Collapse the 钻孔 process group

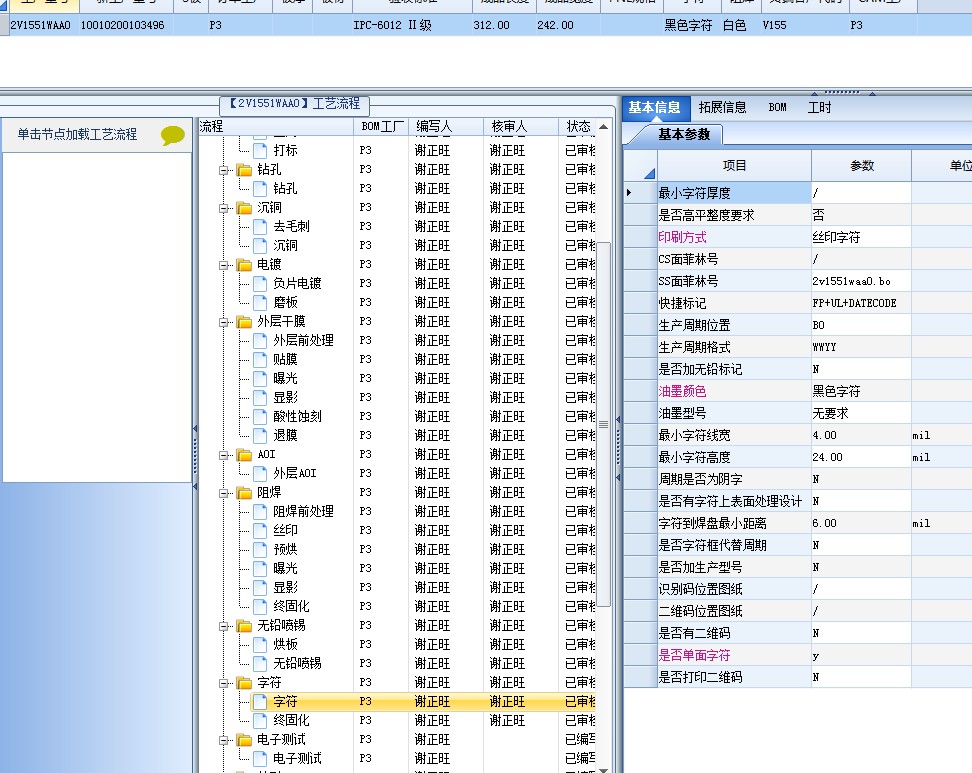pyautogui.click(x=224, y=170)
